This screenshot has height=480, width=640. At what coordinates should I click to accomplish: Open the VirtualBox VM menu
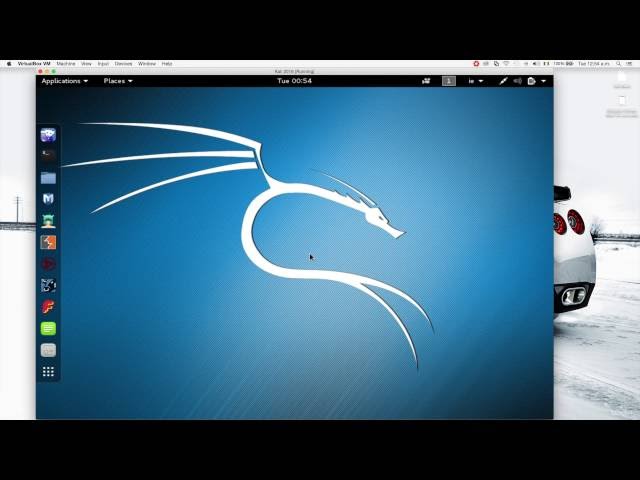point(34,64)
